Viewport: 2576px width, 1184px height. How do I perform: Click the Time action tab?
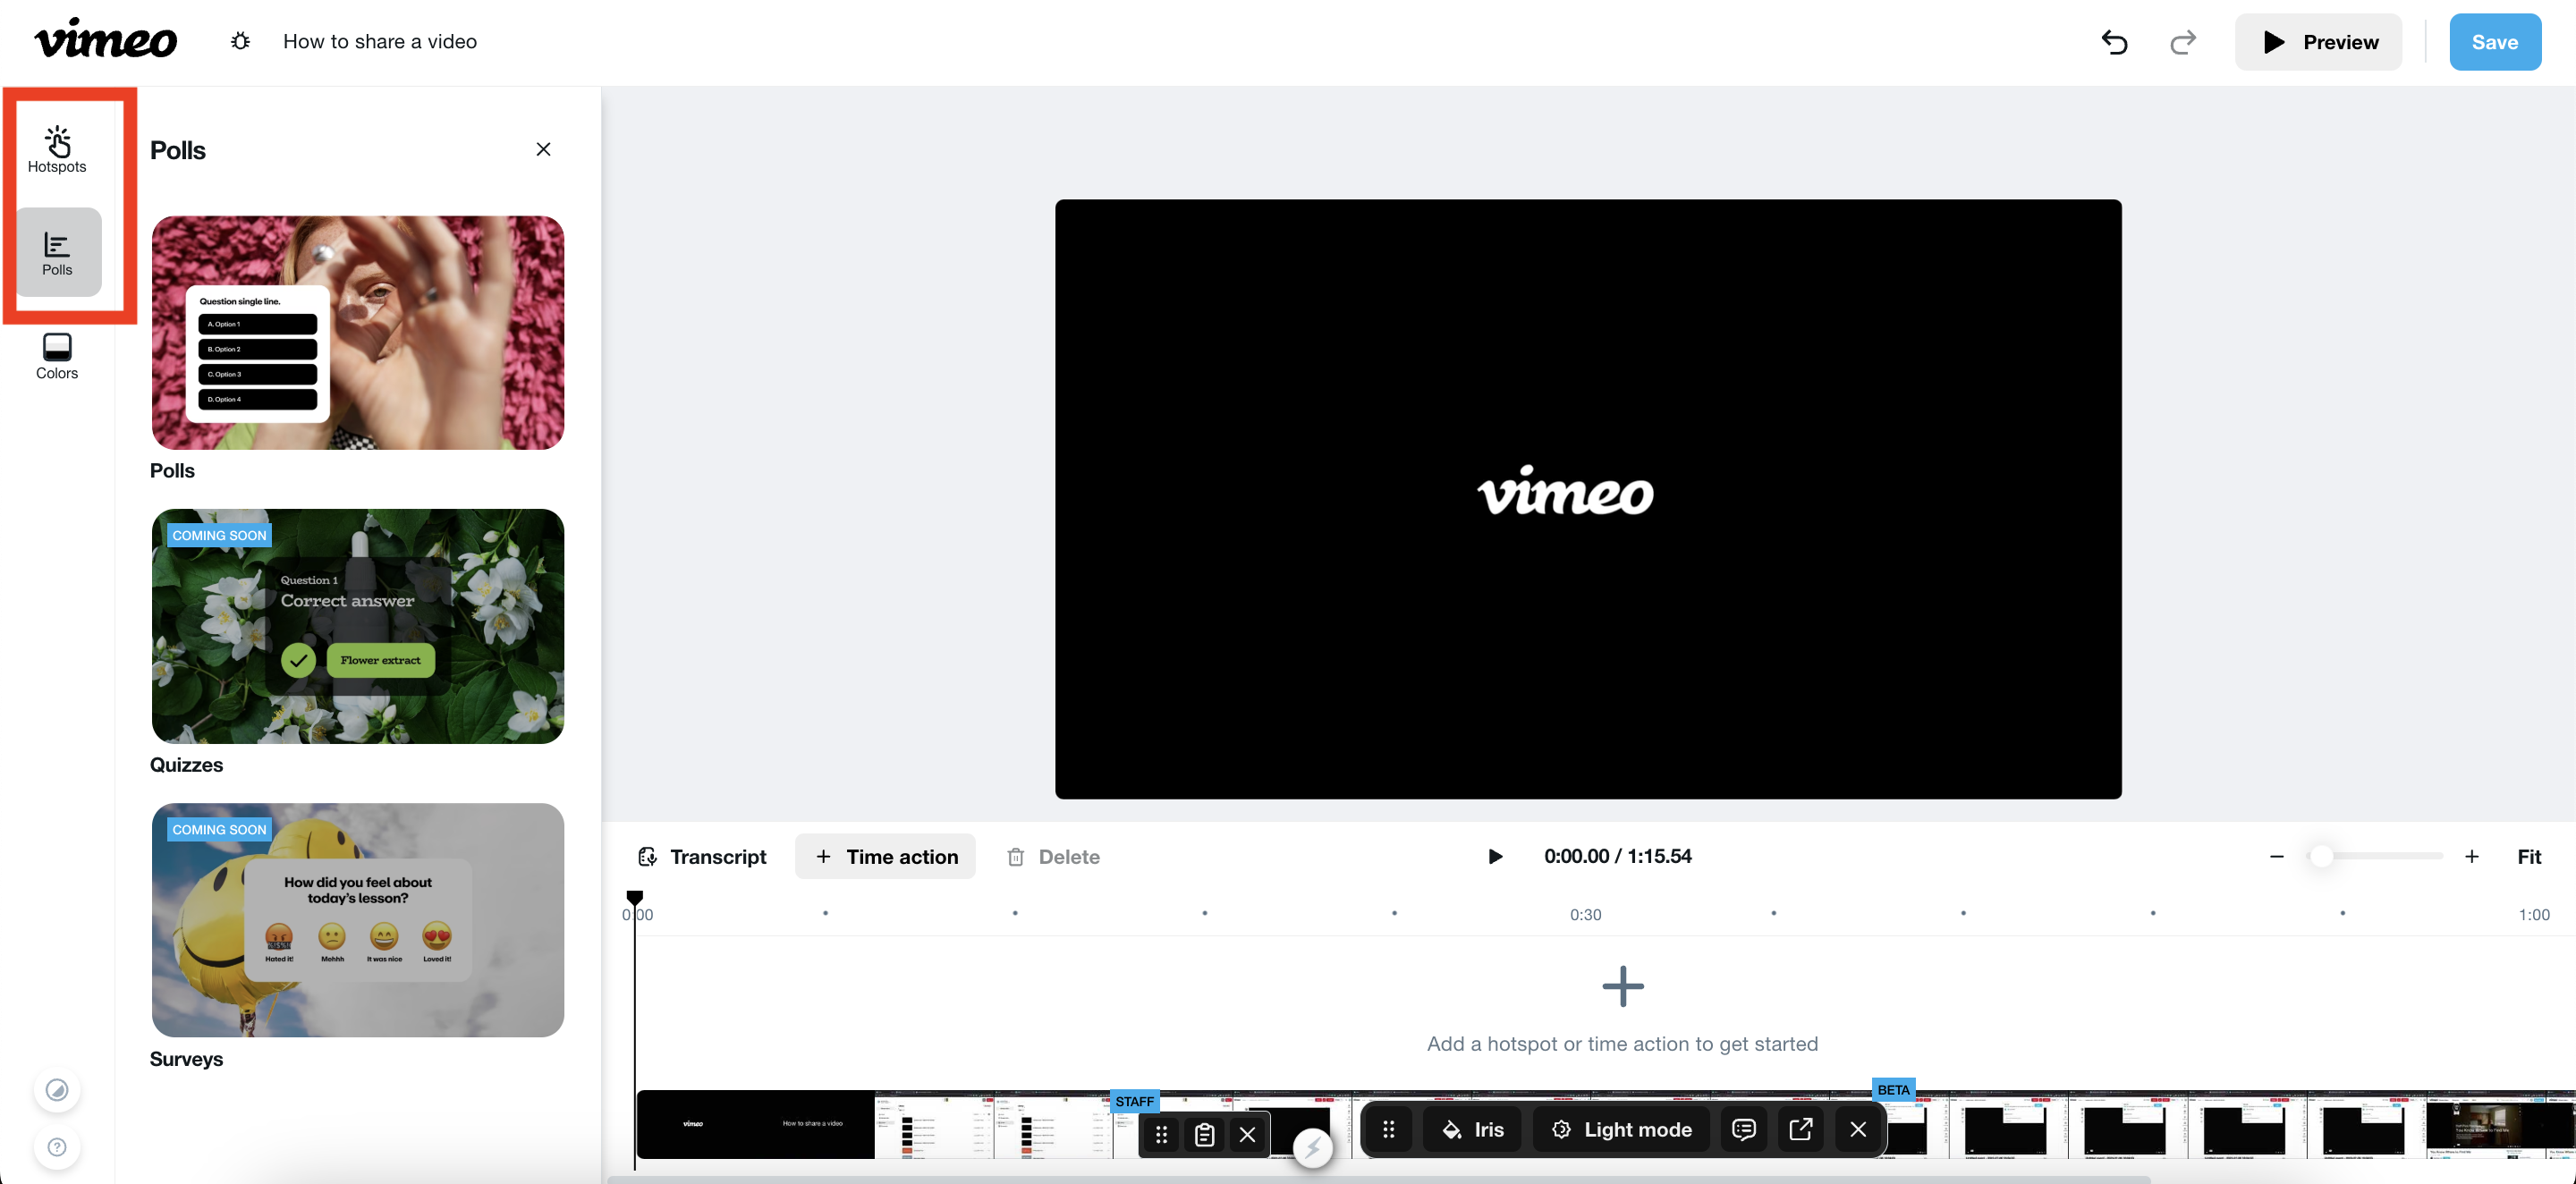(887, 856)
